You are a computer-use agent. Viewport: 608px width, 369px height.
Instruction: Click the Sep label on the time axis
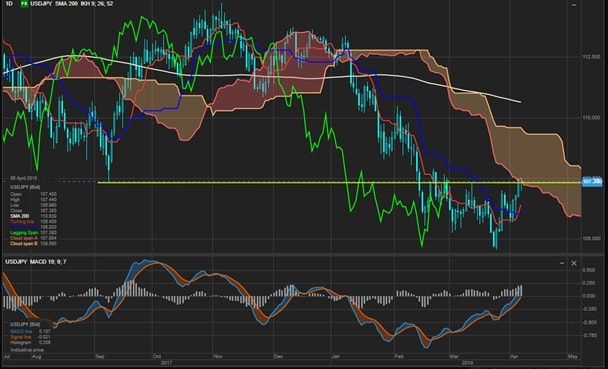tap(100, 356)
